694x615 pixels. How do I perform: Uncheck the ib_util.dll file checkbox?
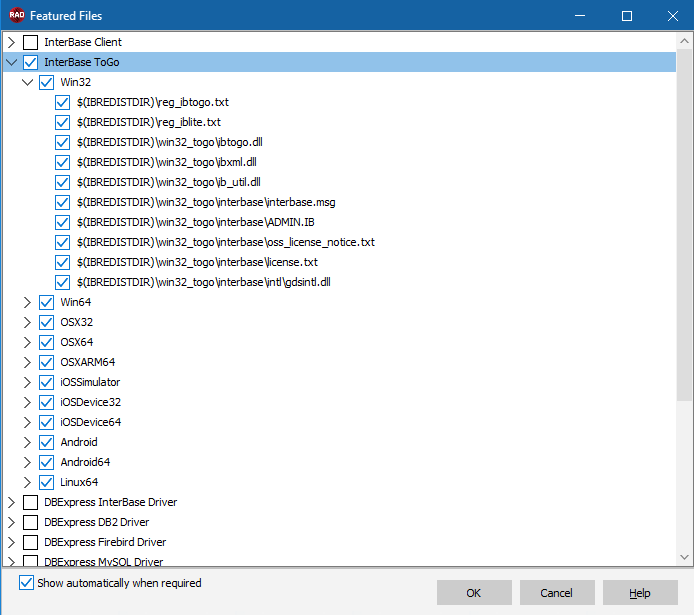62,182
